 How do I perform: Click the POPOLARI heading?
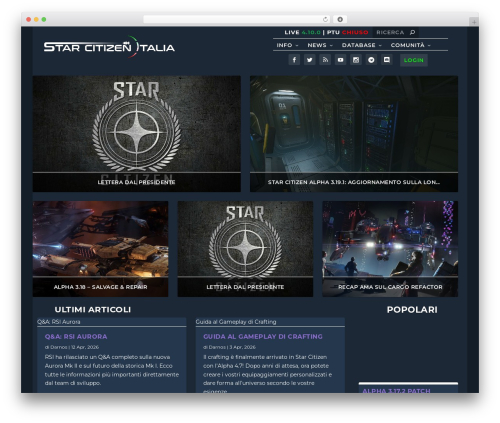(x=412, y=310)
